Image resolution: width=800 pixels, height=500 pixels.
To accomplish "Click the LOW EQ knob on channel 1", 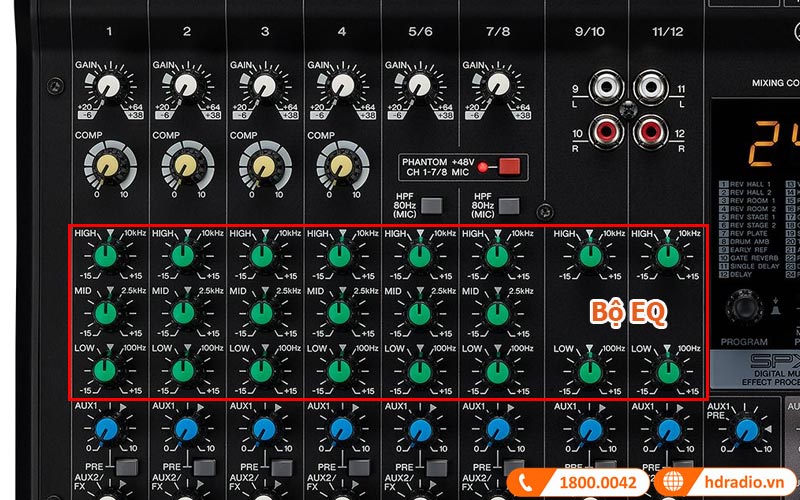I will [106, 371].
